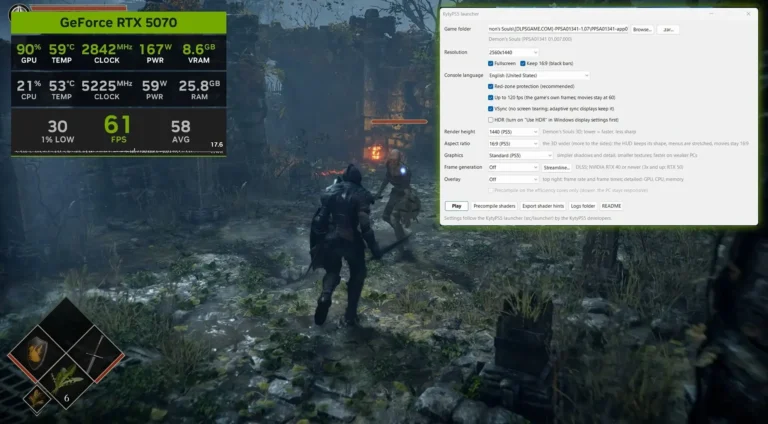Open the Resolution dropdown showing 2560x1440
Screen dimensions: 768x424
coord(513,52)
